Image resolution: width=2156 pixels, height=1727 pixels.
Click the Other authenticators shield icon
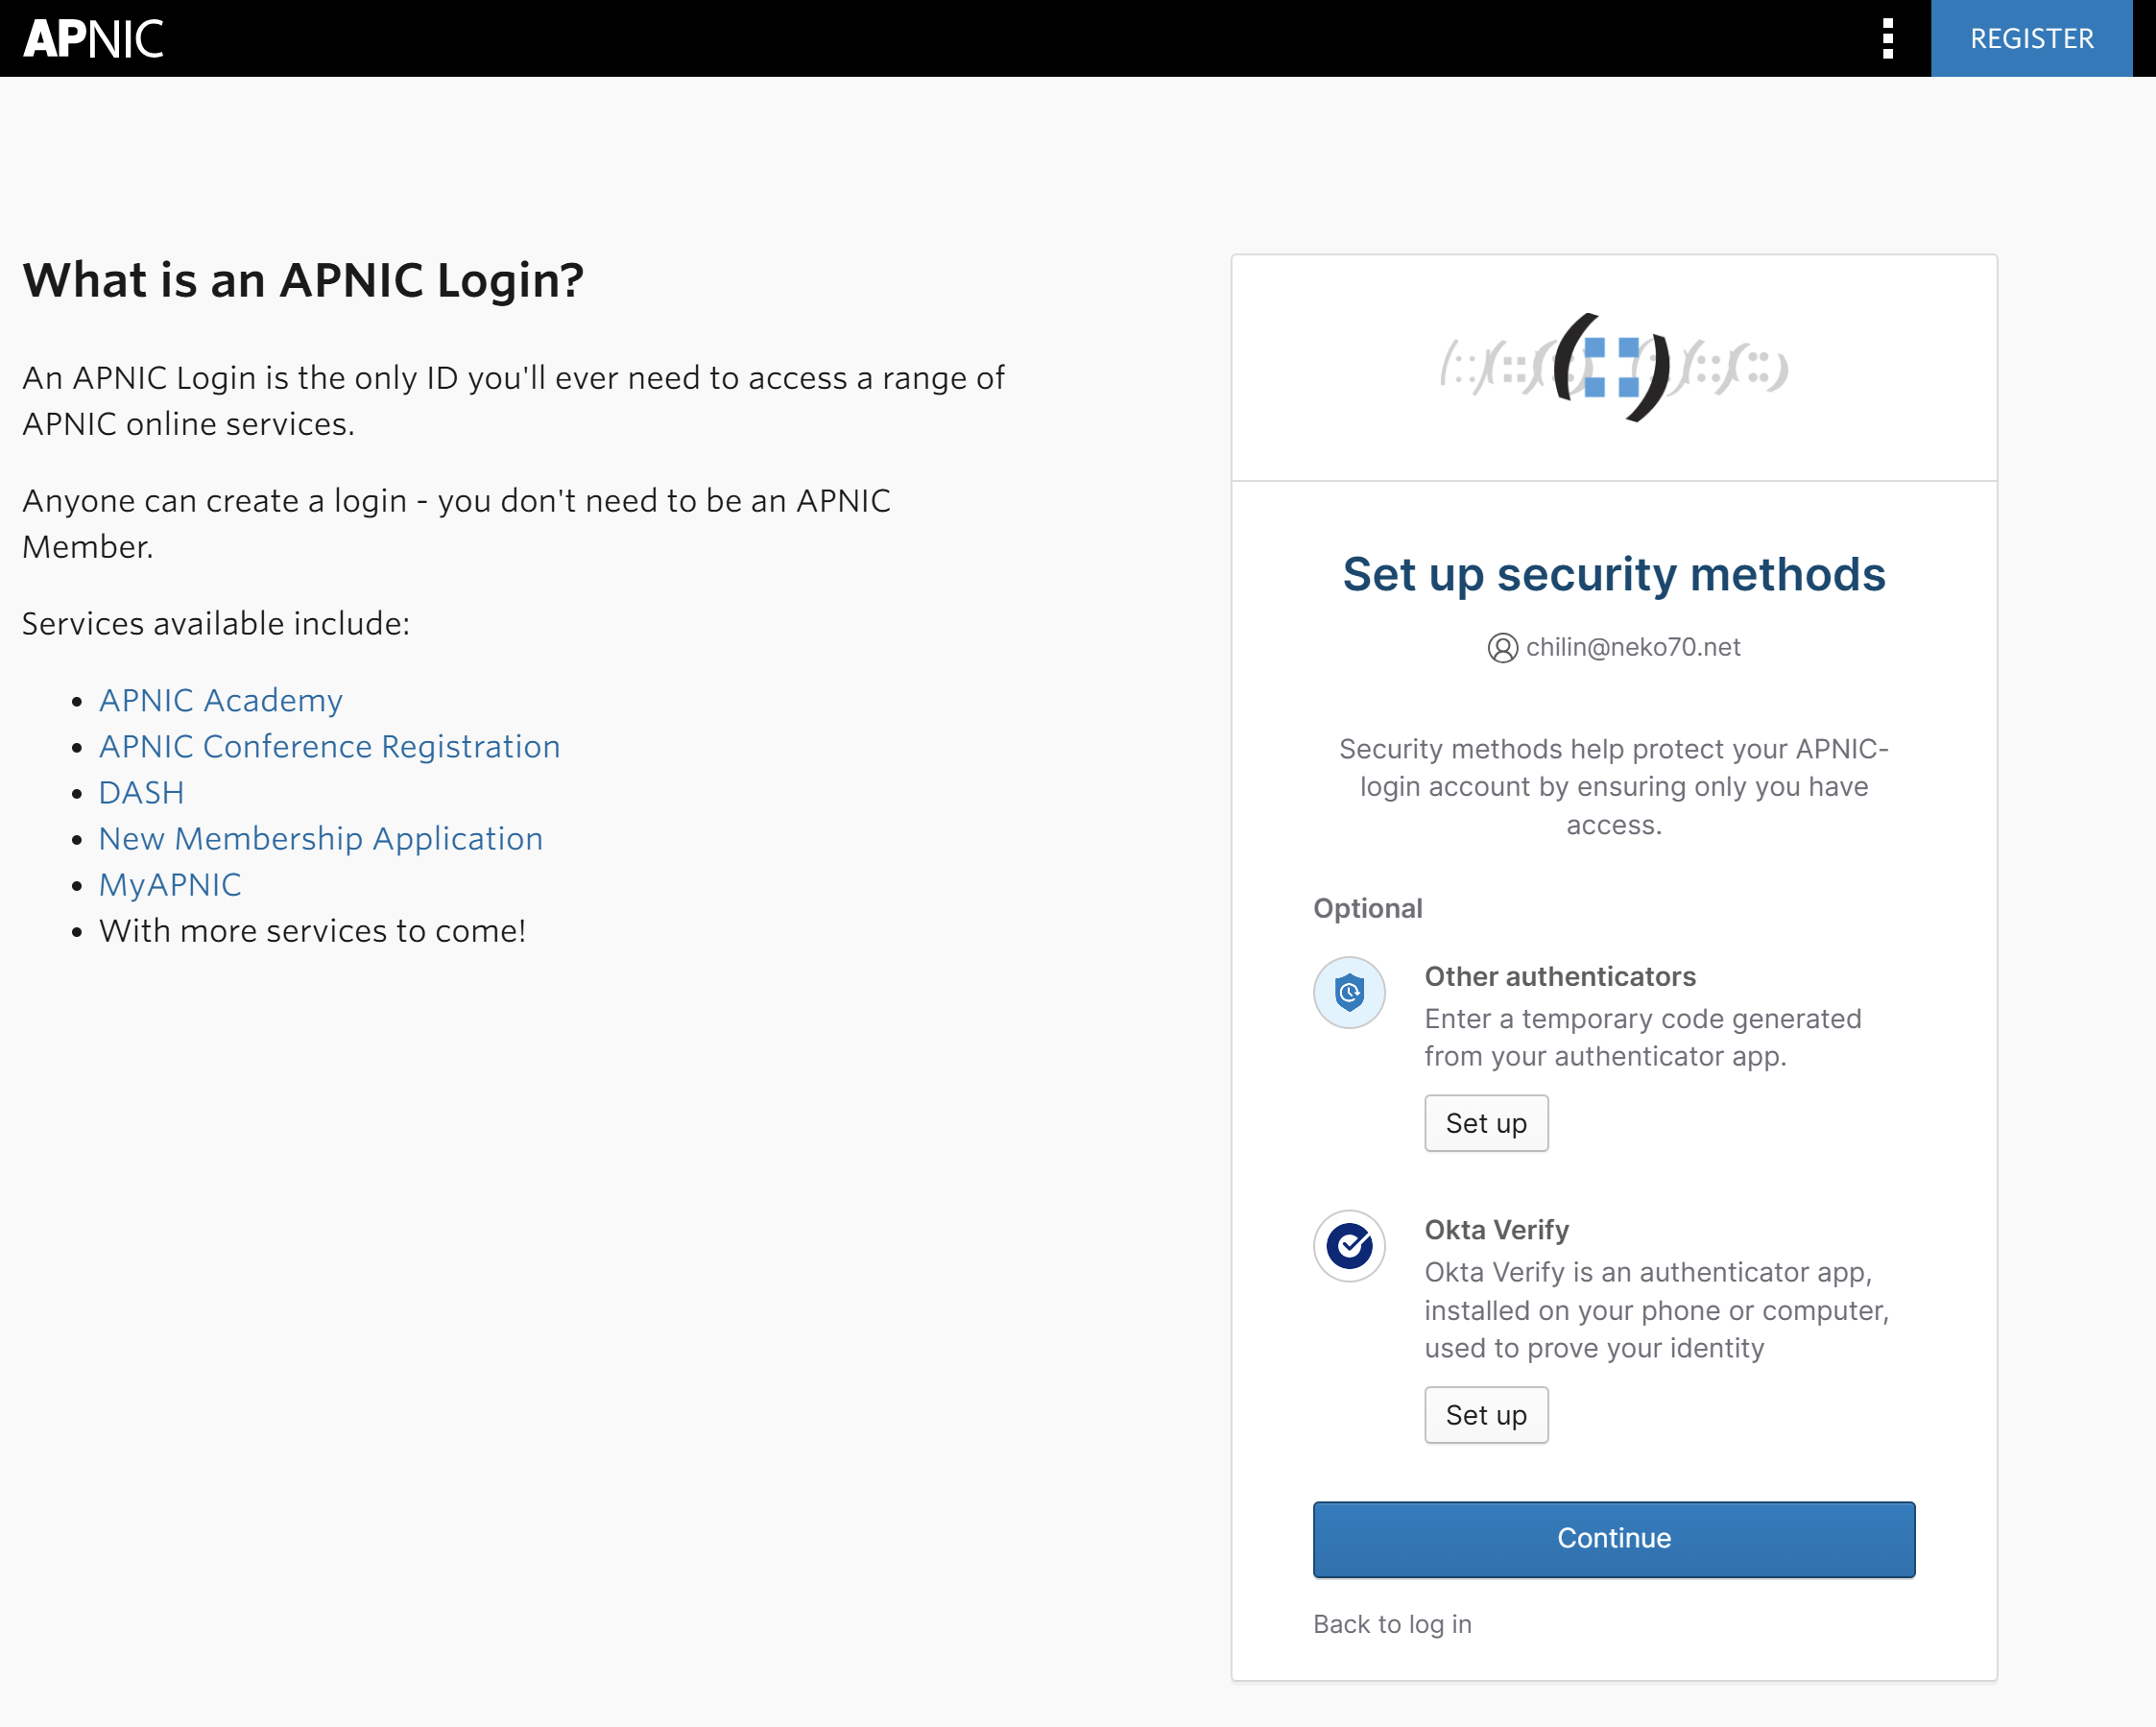(1349, 993)
